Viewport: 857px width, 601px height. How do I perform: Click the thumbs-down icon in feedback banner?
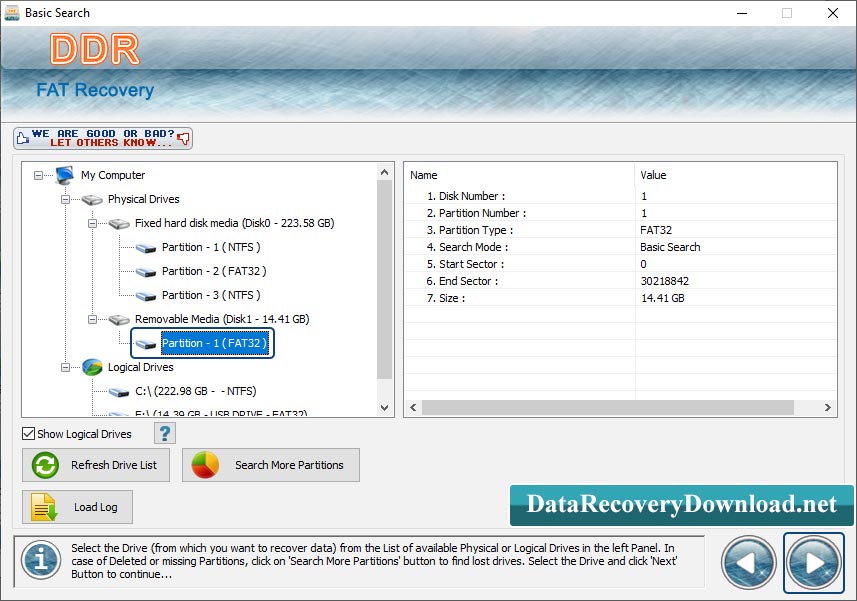[x=184, y=138]
